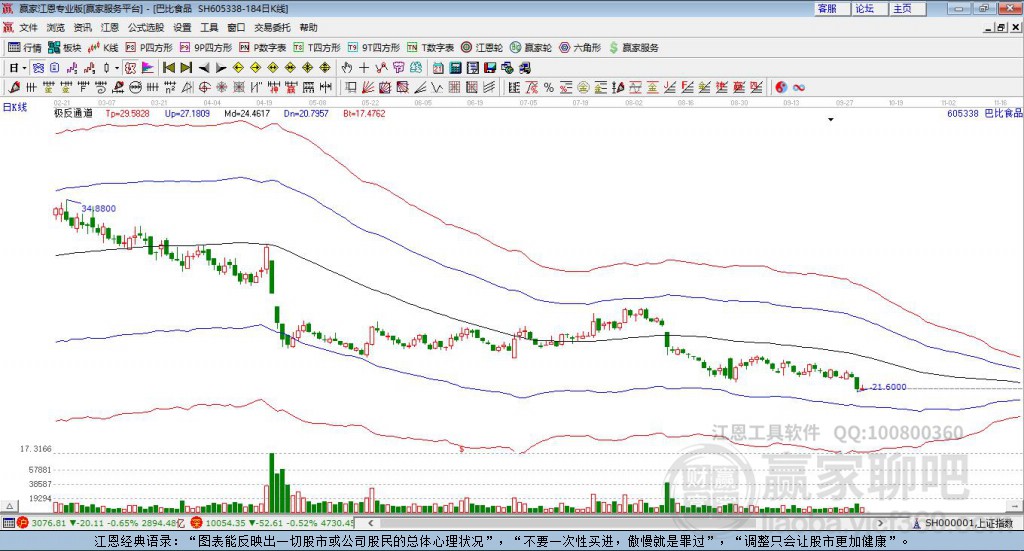1024x551 pixels.
Task: Open the calendar date icon
Action: click(438, 68)
